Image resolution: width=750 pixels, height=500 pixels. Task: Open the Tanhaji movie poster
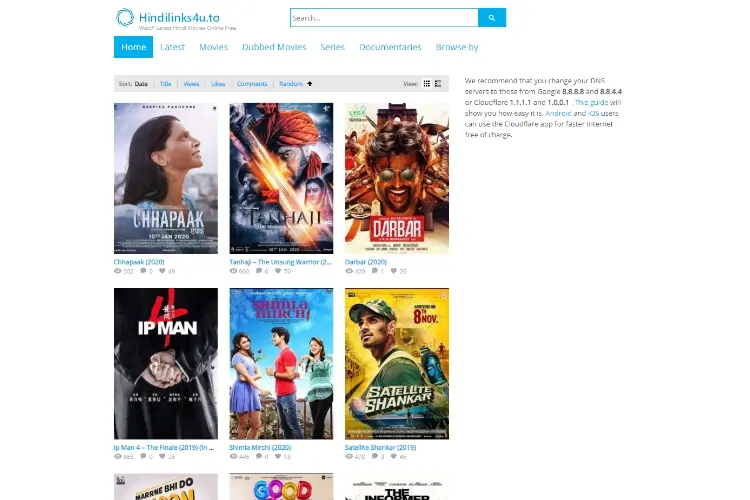point(281,178)
